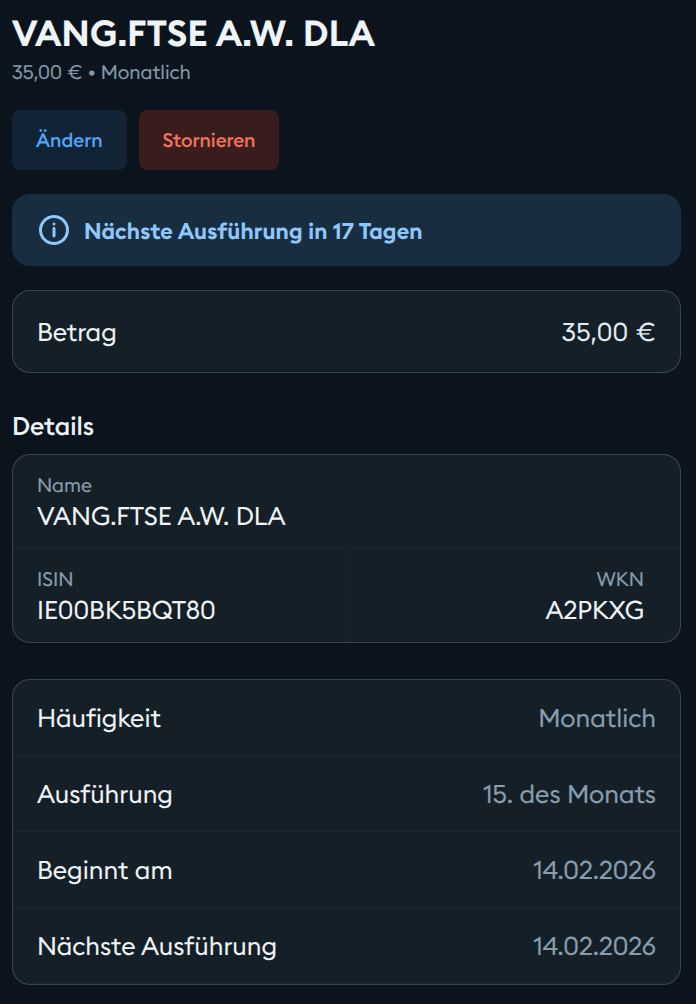
Task: Click the '15. des Monats' execution value
Action: pyautogui.click(x=569, y=795)
